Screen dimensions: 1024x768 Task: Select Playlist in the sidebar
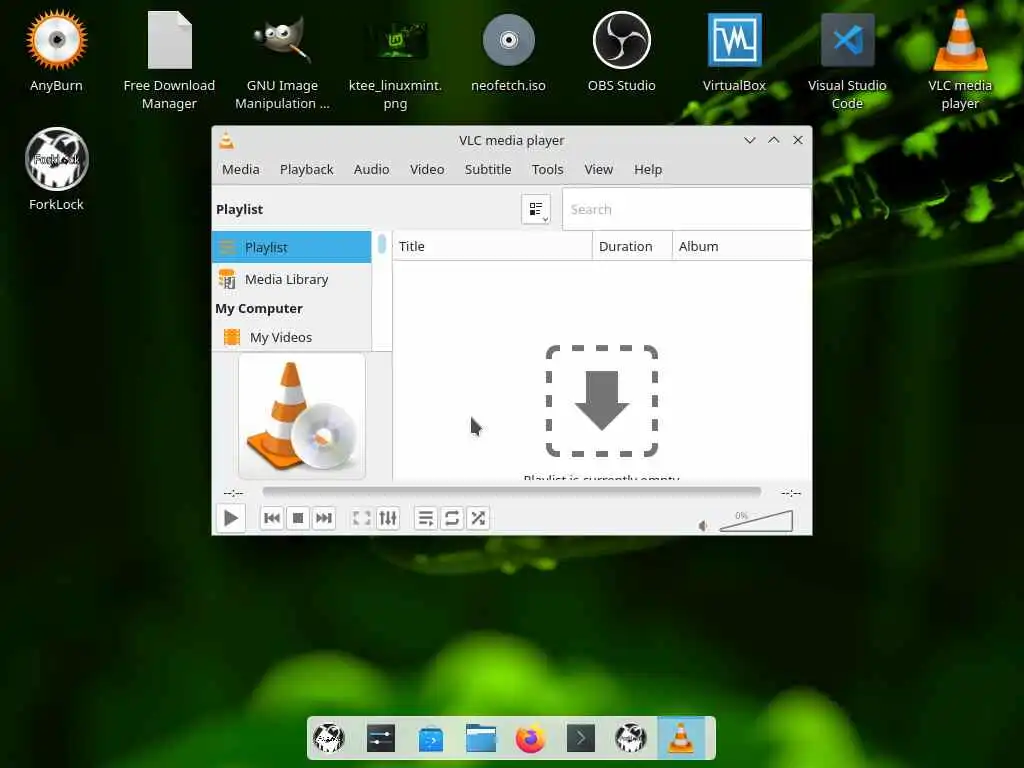coord(291,248)
